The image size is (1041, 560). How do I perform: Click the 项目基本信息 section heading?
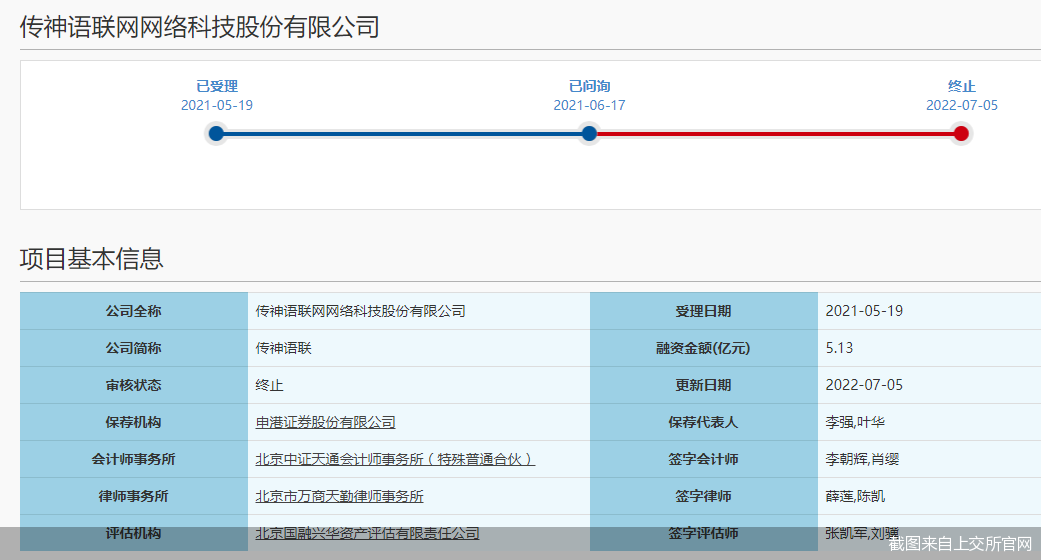[x=92, y=259]
